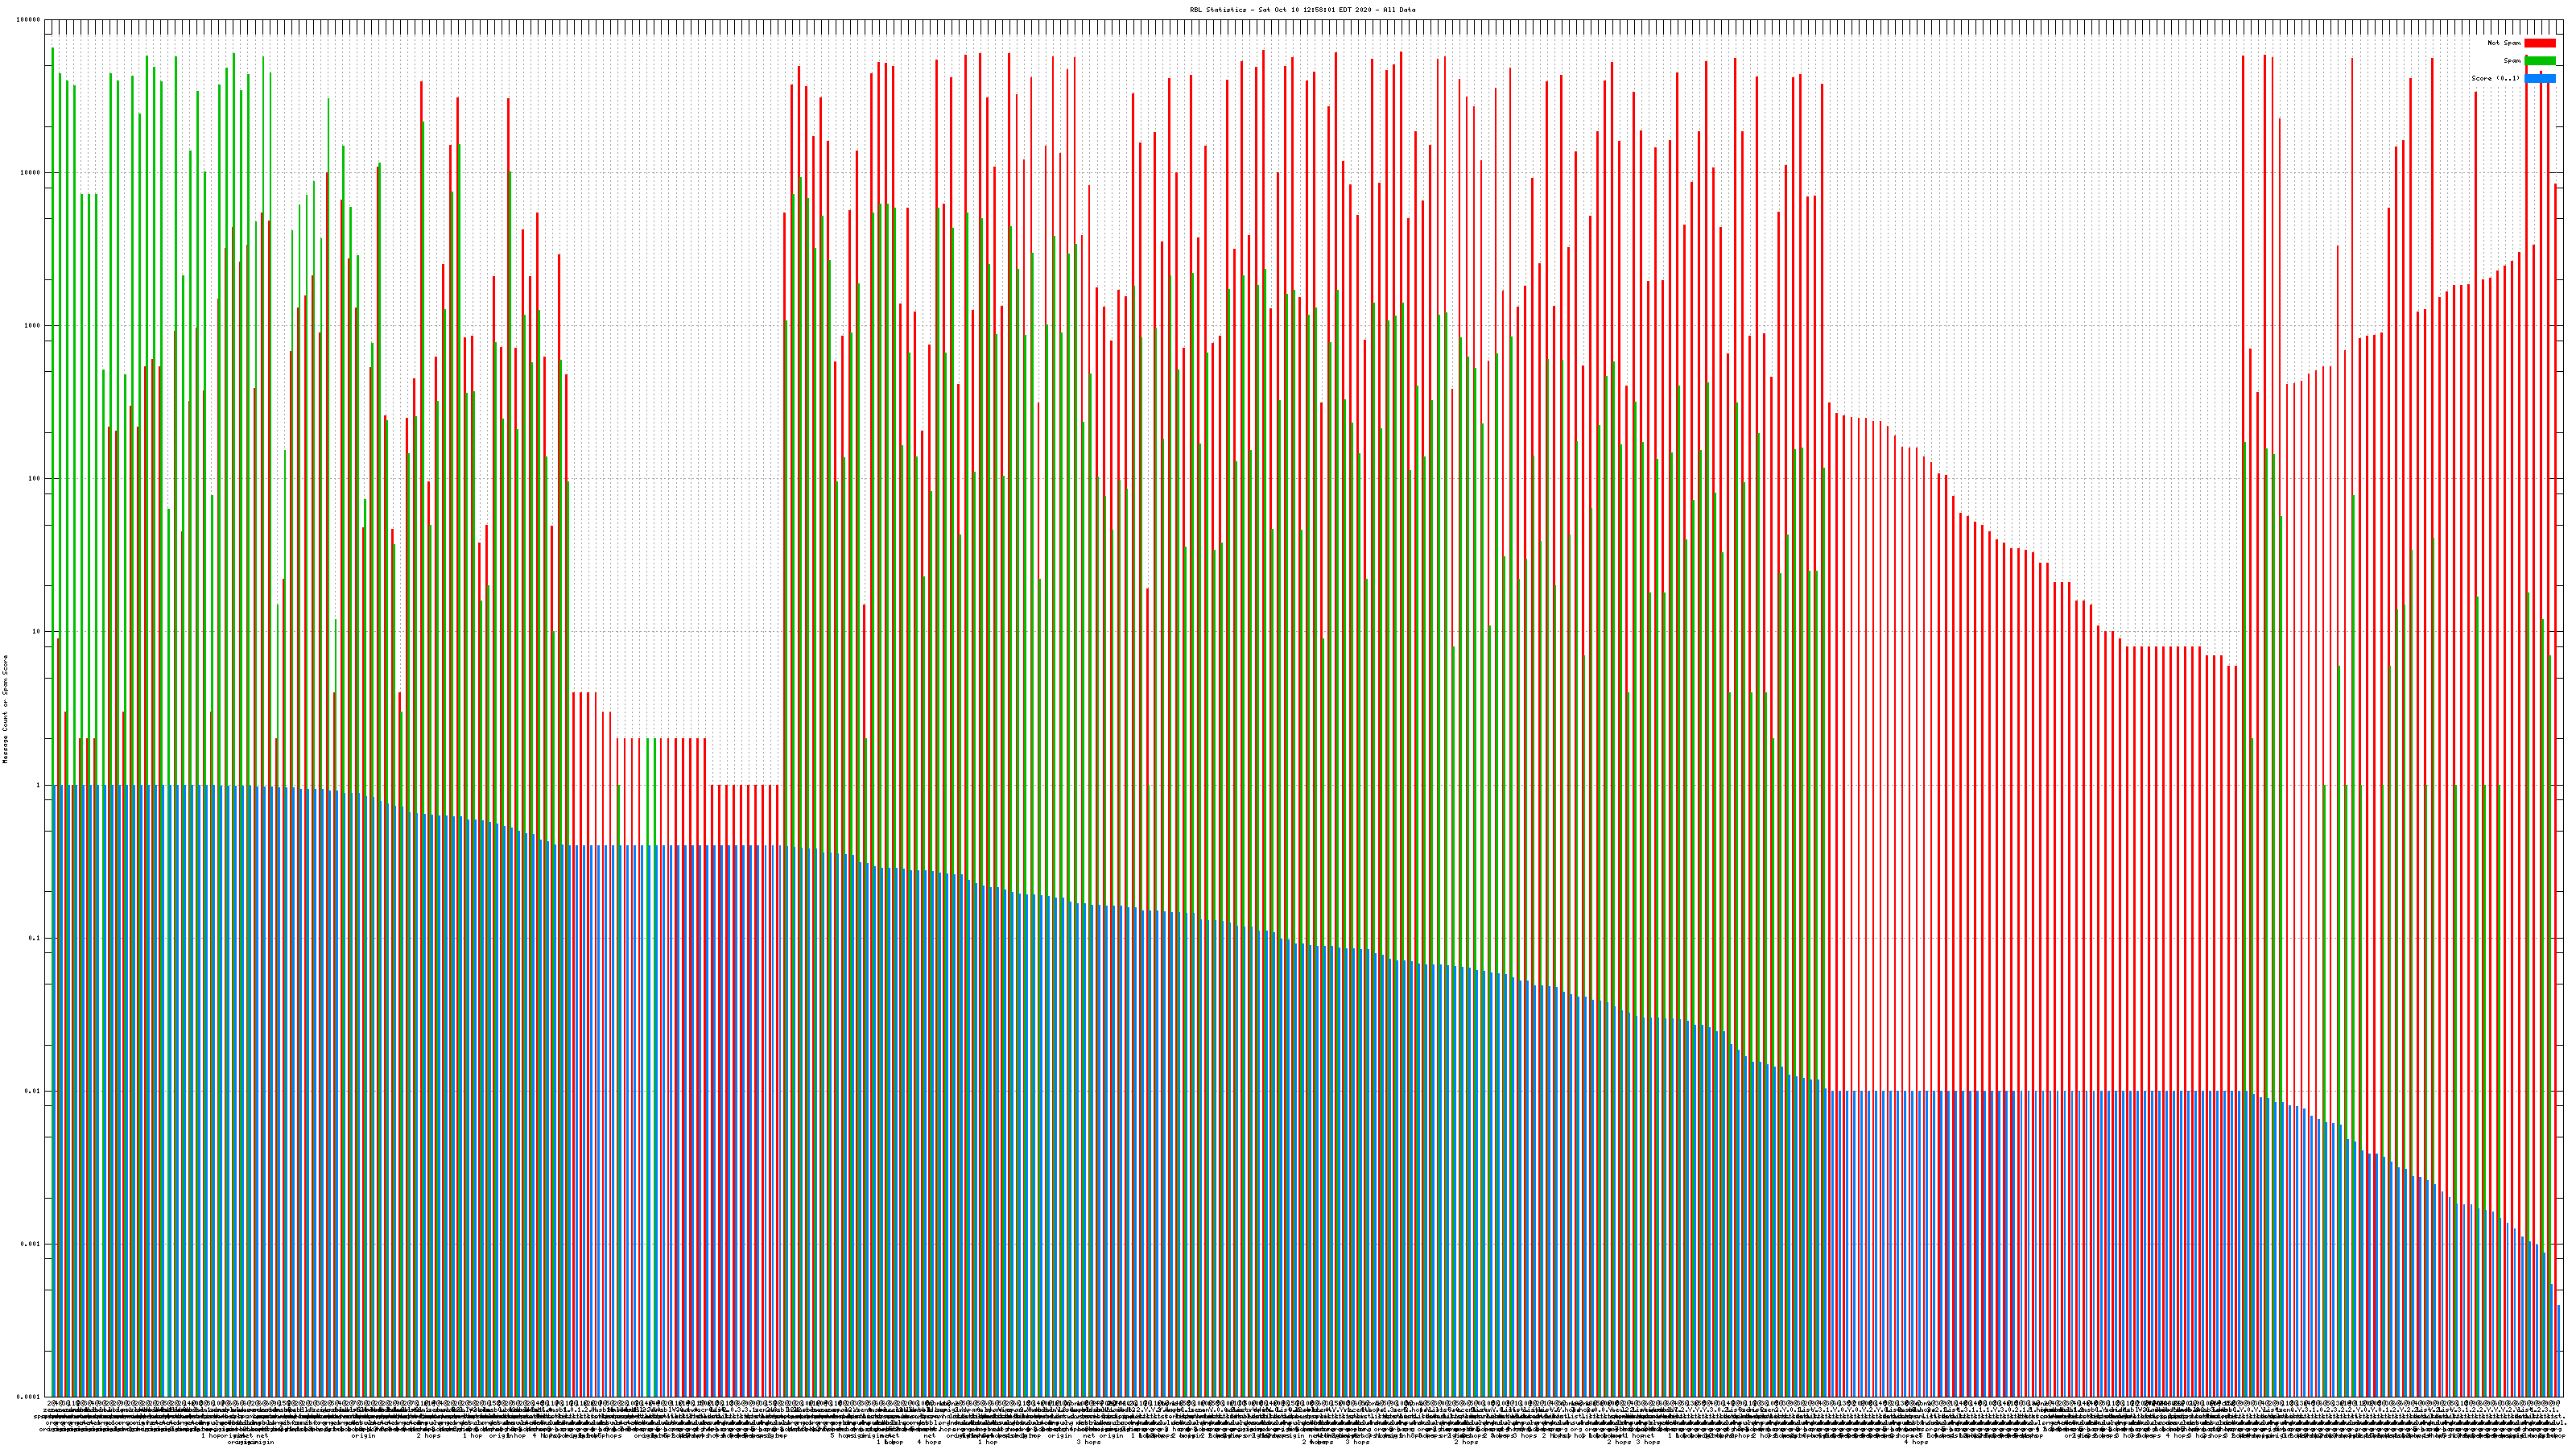Click the 0.001 y-axis tick label
Image resolution: width=2576 pixels, height=1449 pixels.
tap(31, 1244)
